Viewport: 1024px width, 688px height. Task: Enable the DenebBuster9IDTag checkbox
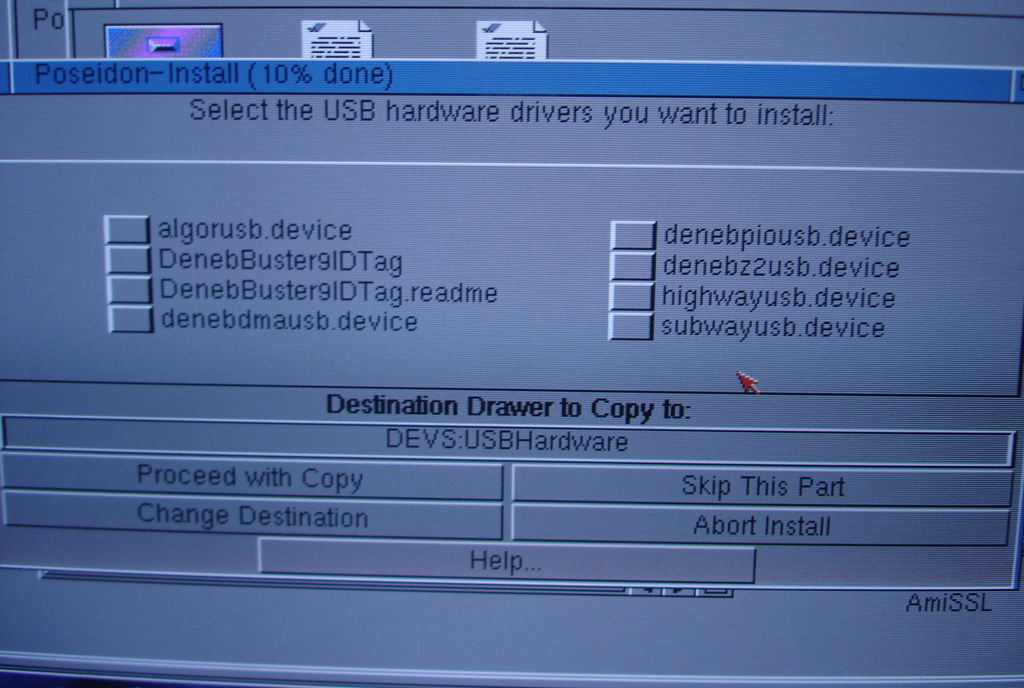pyautogui.click(x=128, y=259)
